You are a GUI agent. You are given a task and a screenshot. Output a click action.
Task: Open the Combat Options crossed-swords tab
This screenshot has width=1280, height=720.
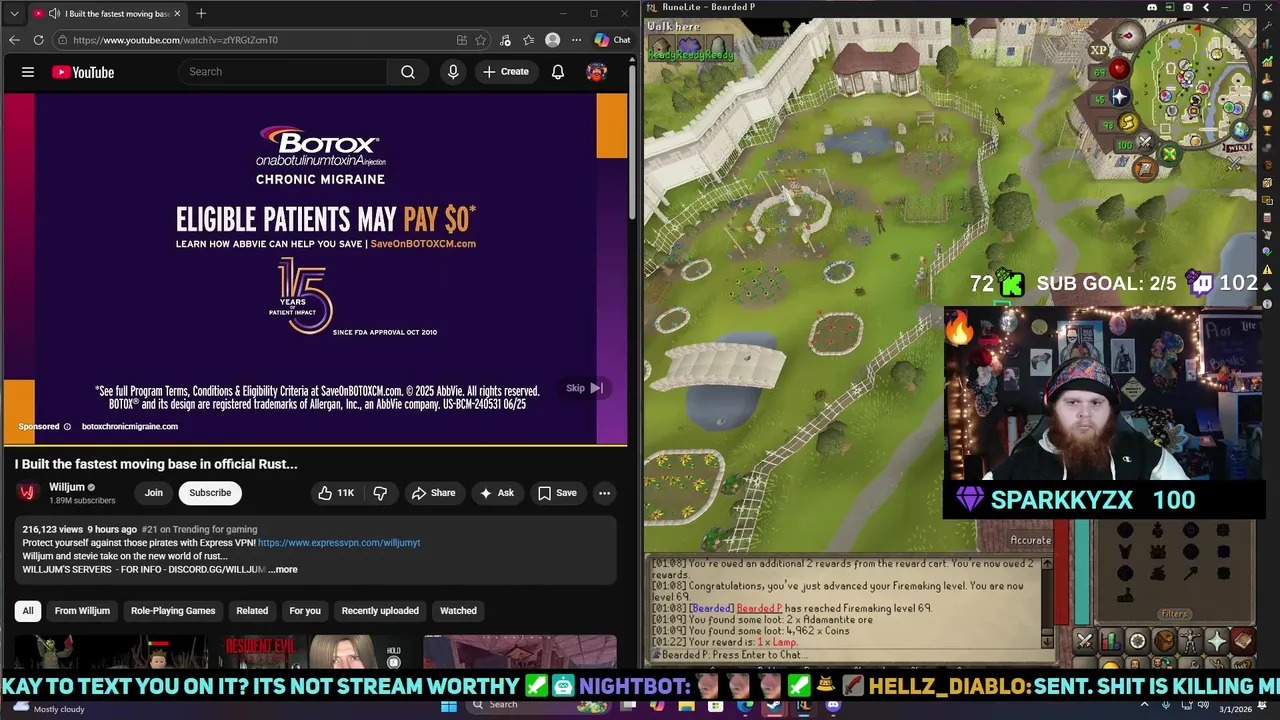pos(1085,641)
